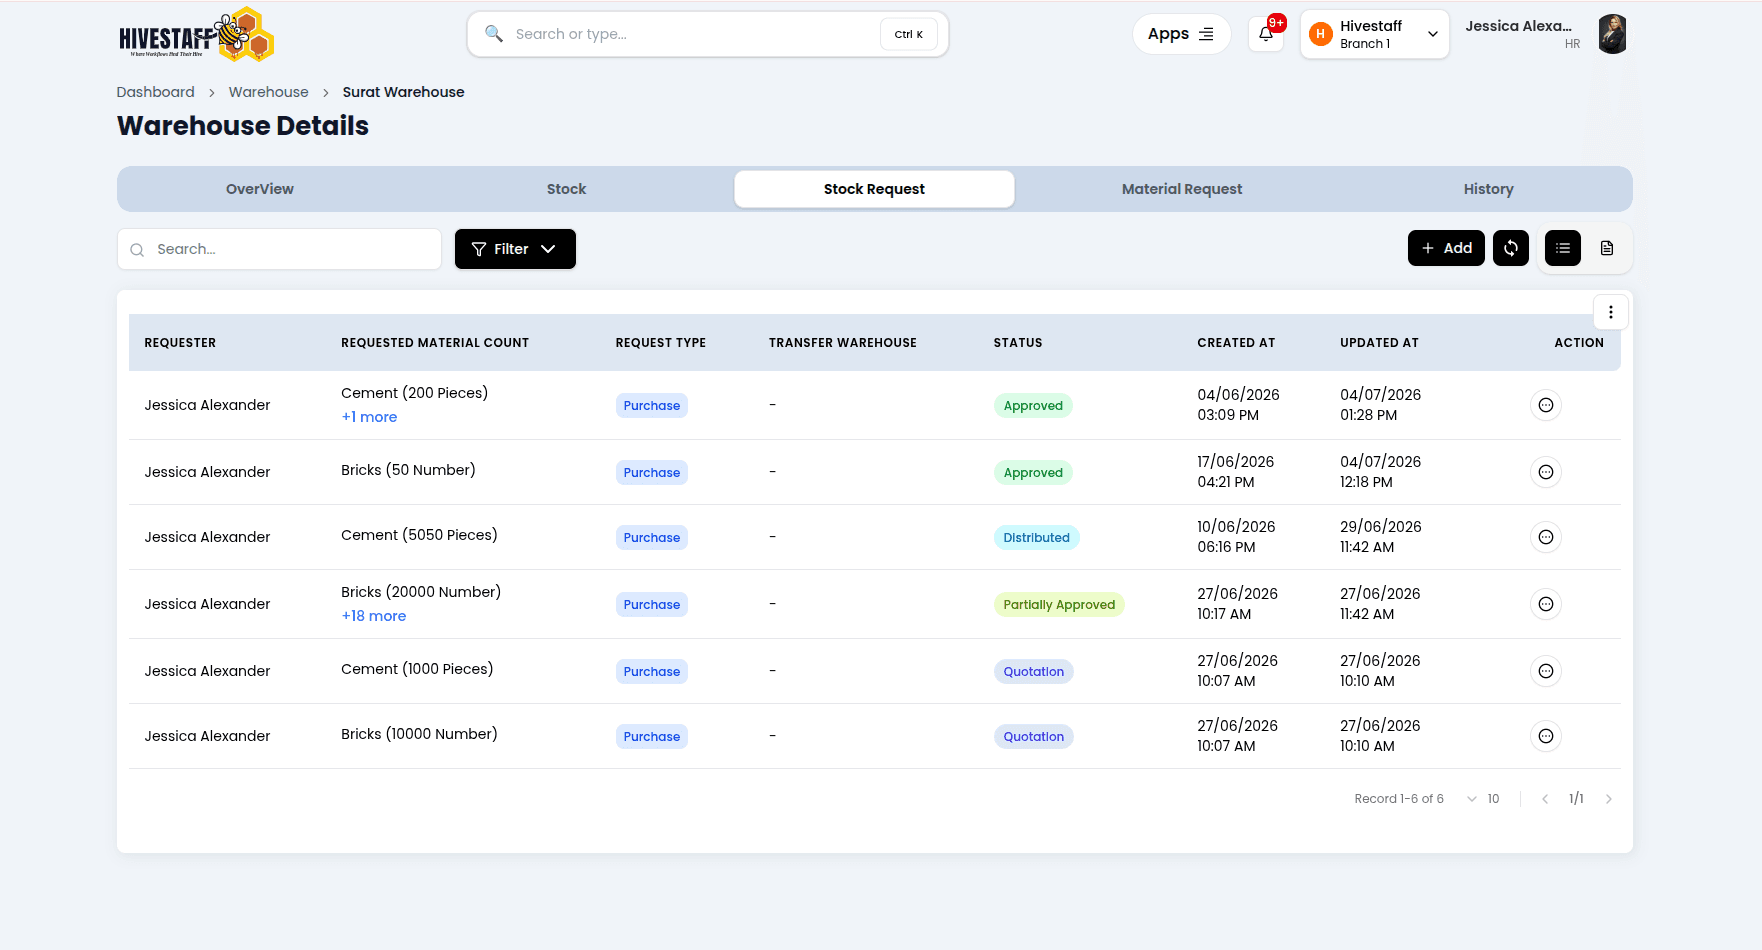Open action menu for Cement (200 Pieces) row
The width and height of the screenshot is (1762, 950).
(1545, 405)
